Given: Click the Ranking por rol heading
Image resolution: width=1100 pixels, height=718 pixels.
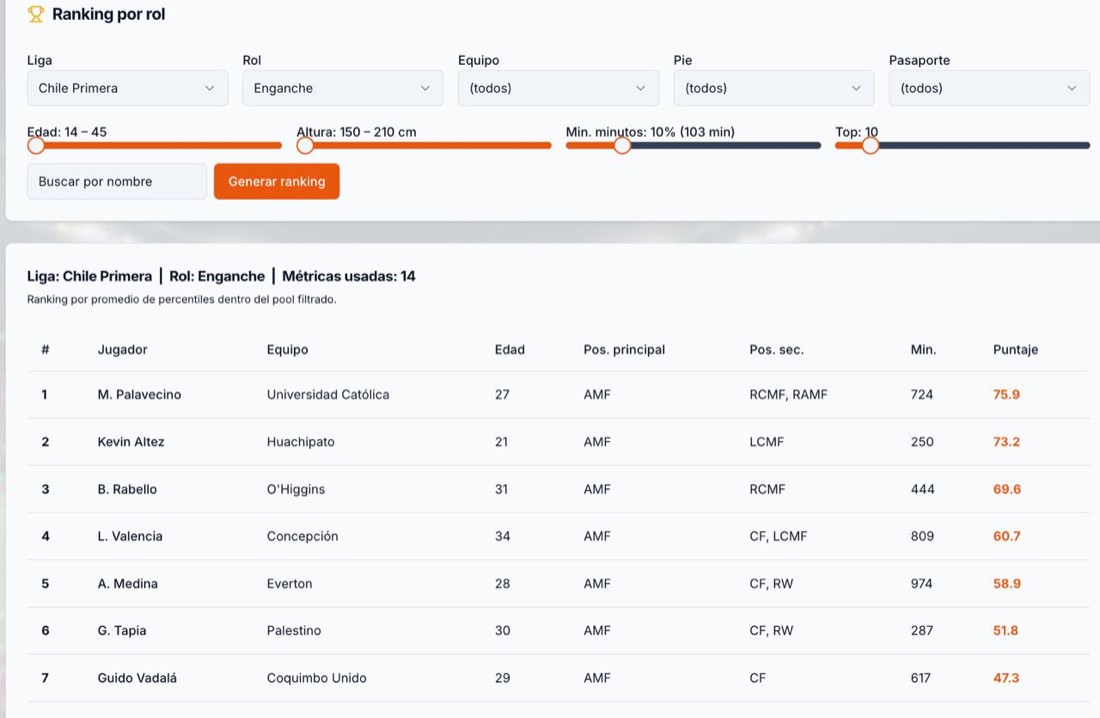Looking at the screenshot, I should pos(108,14).
